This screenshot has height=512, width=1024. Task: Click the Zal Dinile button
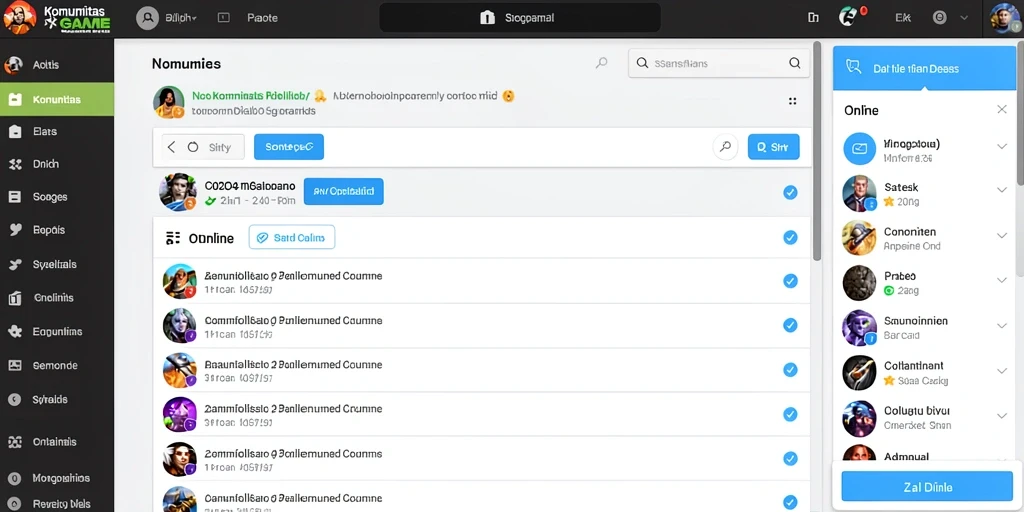coord(927,487)
